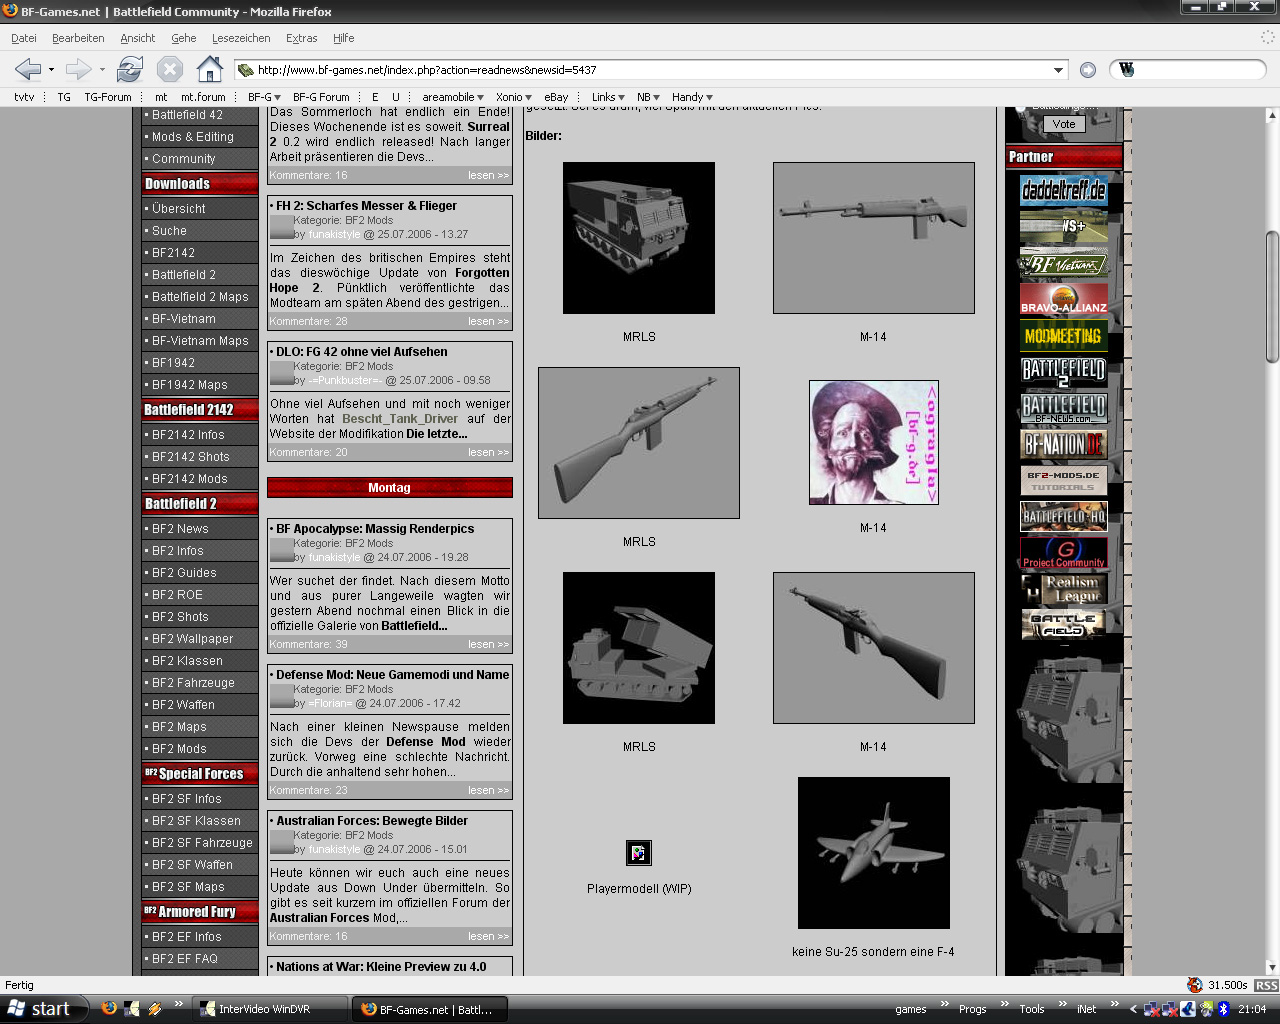Viewport: 1280px width, 1024px height.
Task: Open the daddeltreff.de partner banner
Action: click(1063, 190)
